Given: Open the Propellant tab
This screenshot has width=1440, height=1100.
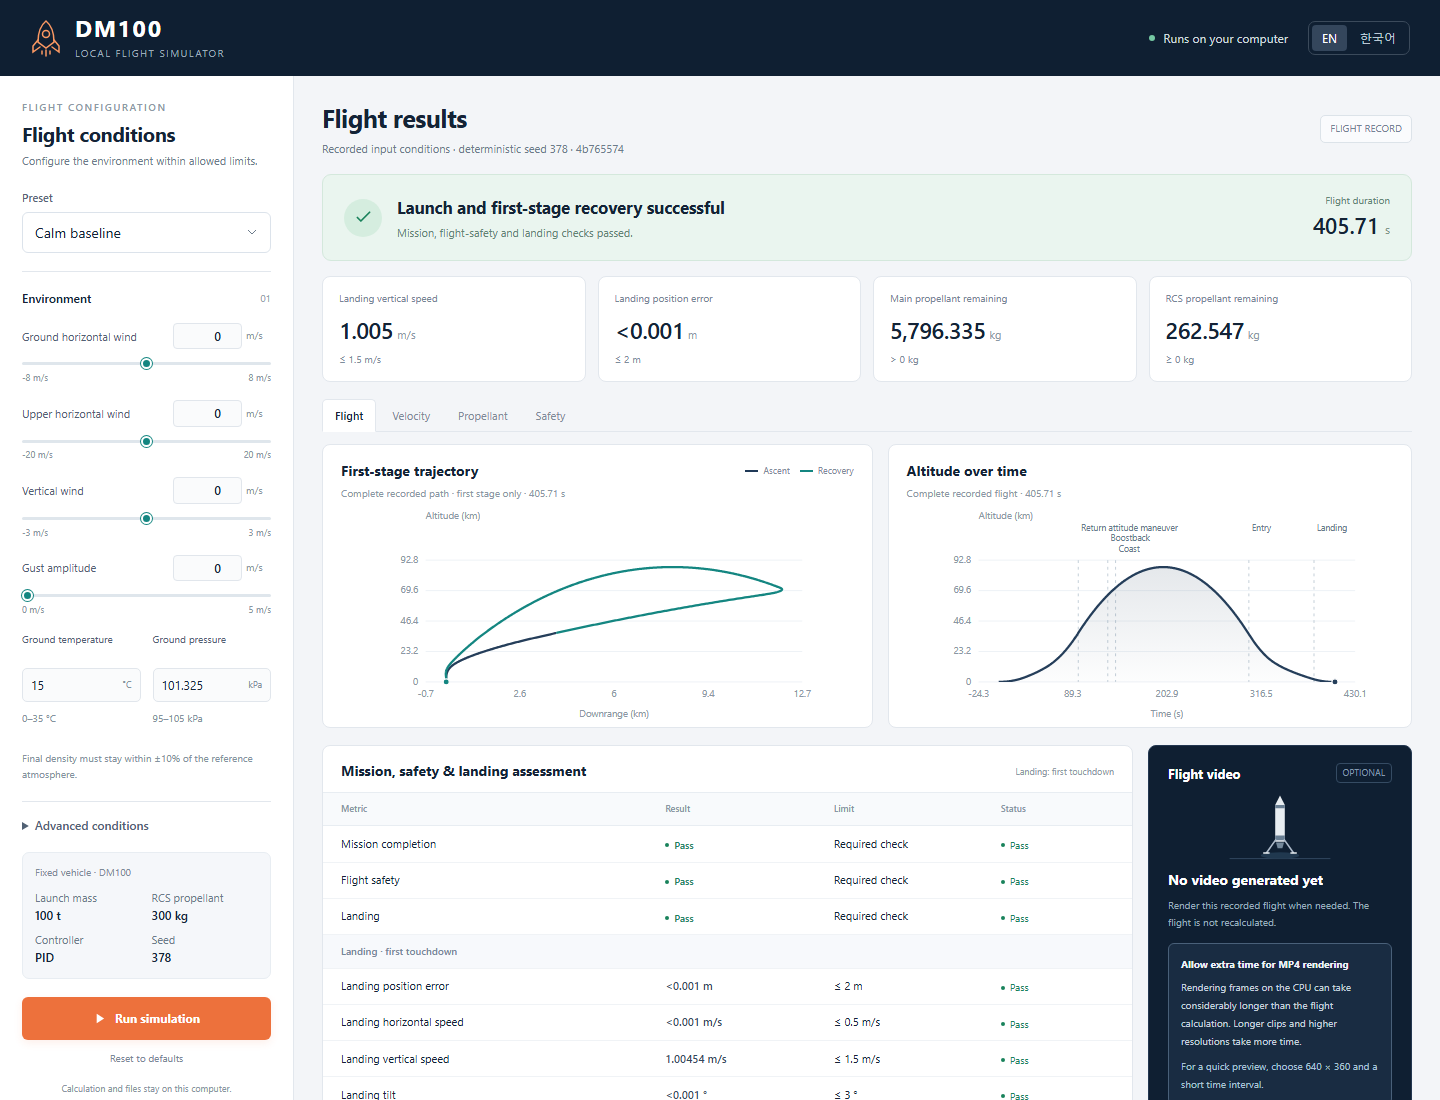Looking at the screenshot, I should 483,416.
